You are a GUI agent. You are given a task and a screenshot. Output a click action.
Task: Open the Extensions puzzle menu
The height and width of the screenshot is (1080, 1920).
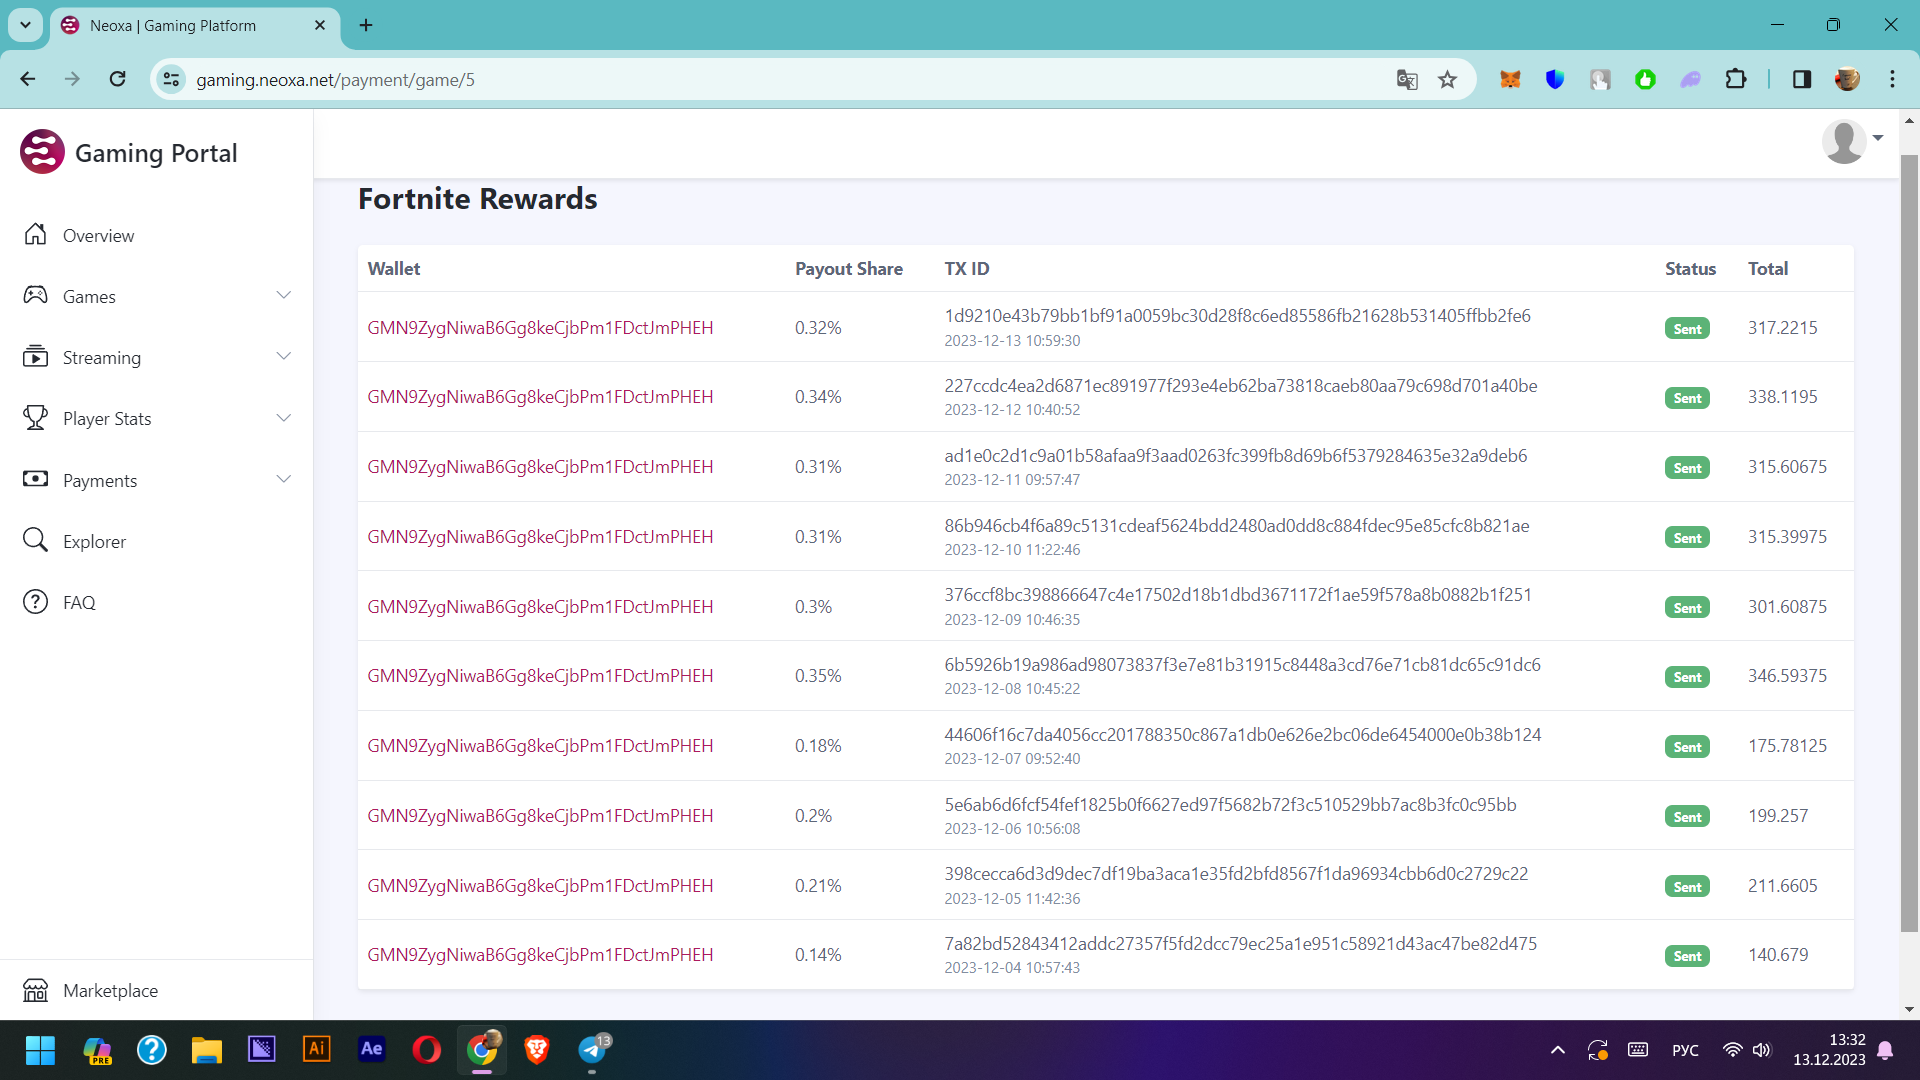pos(1736,79)
